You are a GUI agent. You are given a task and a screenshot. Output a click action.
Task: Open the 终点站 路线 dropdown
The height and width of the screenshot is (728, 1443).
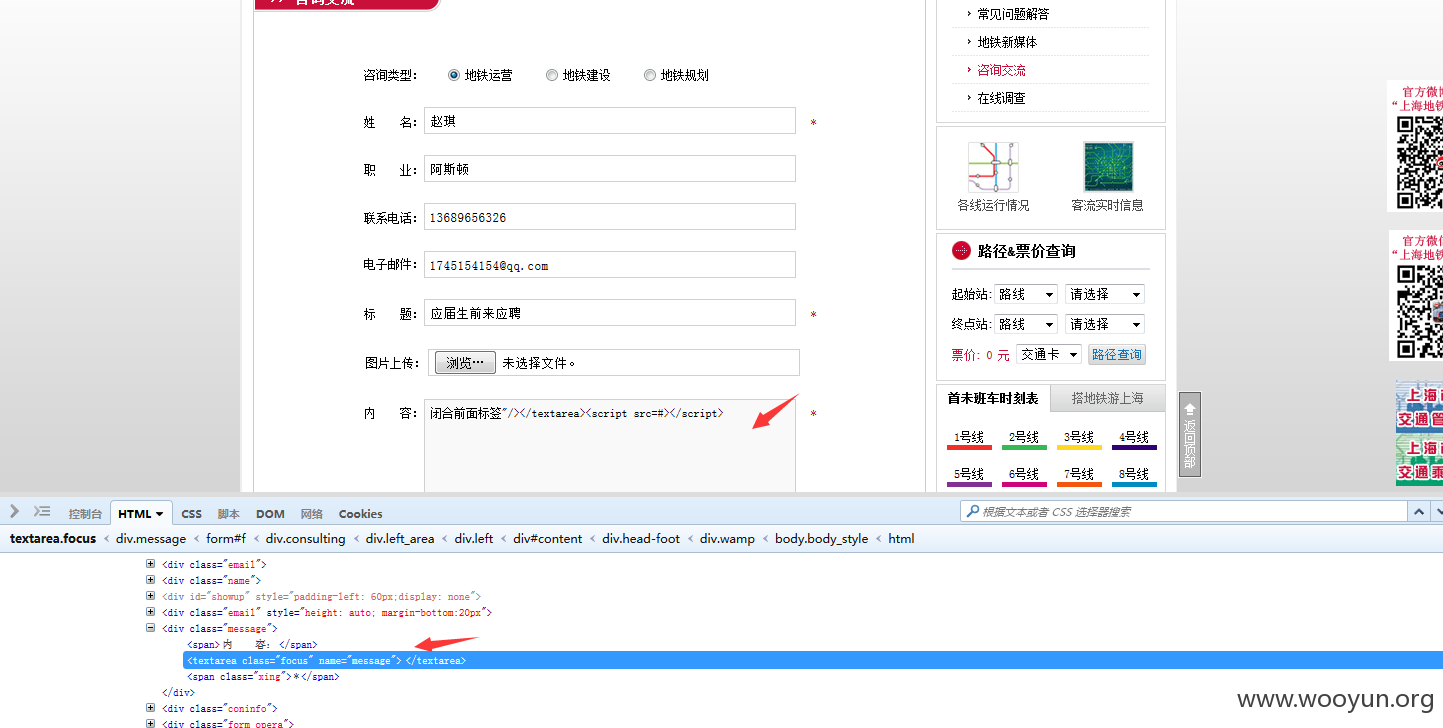coord(1026,324)
